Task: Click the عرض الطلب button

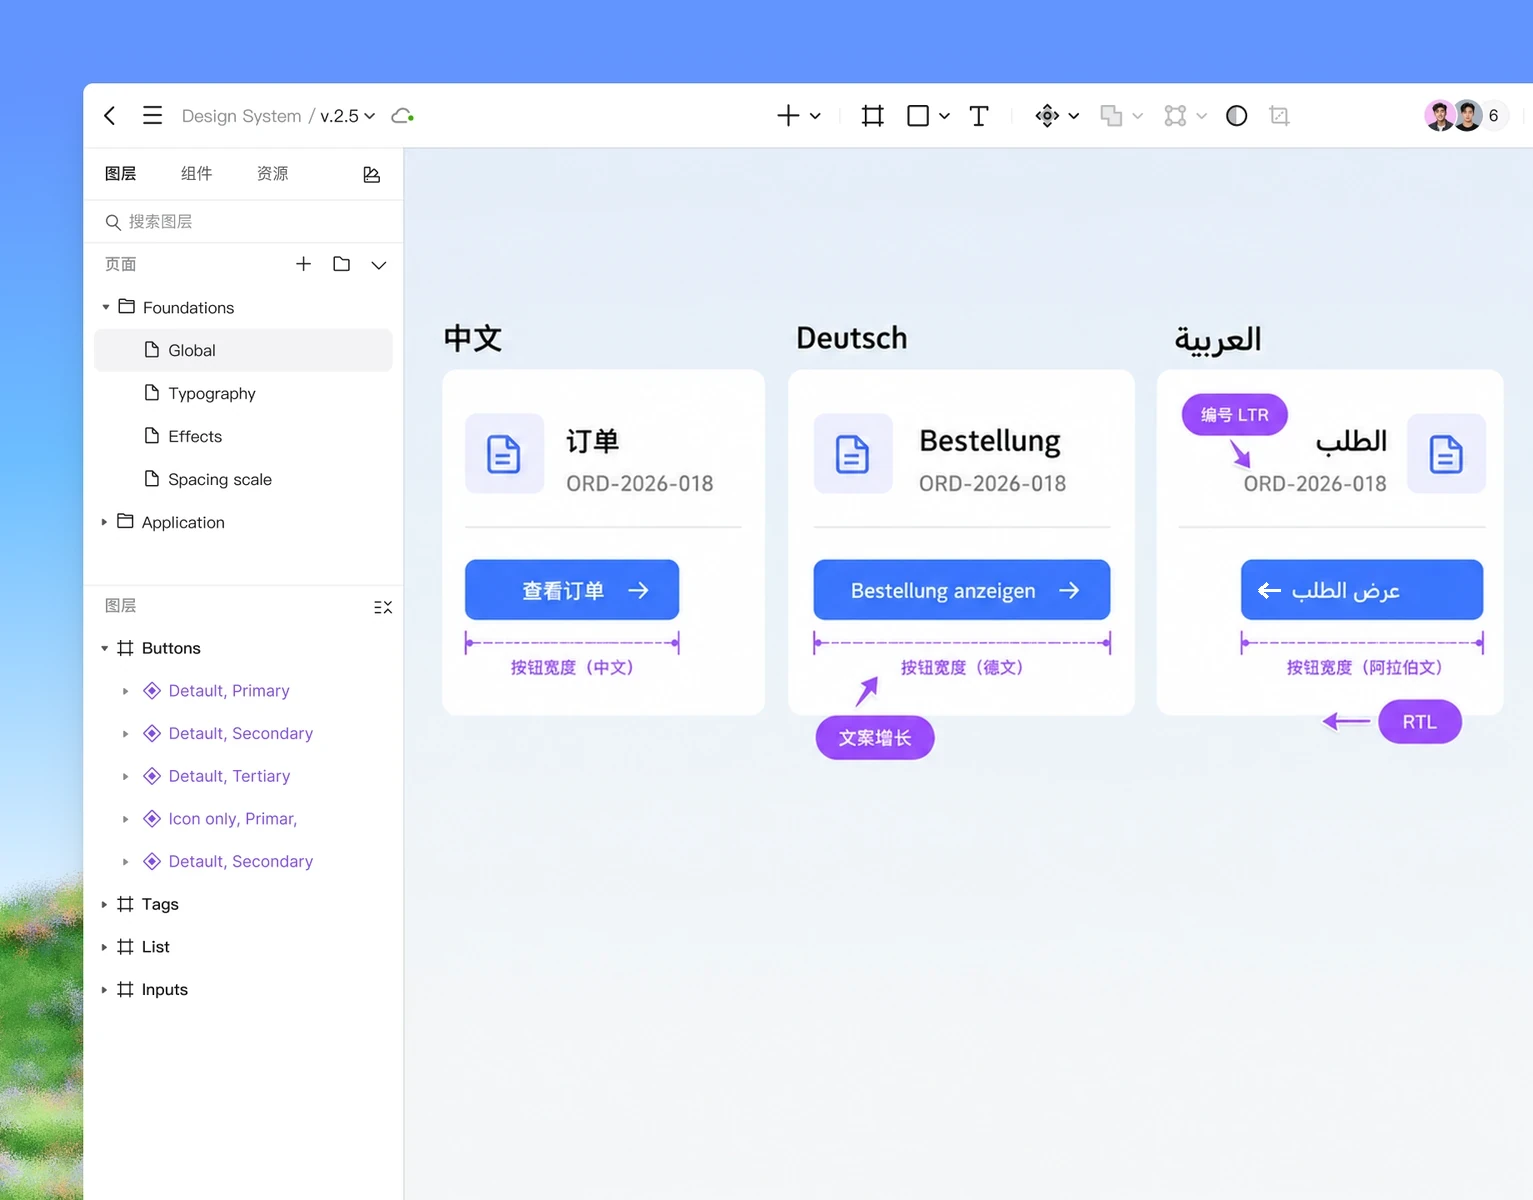Action: click(x=1362, y=590)
